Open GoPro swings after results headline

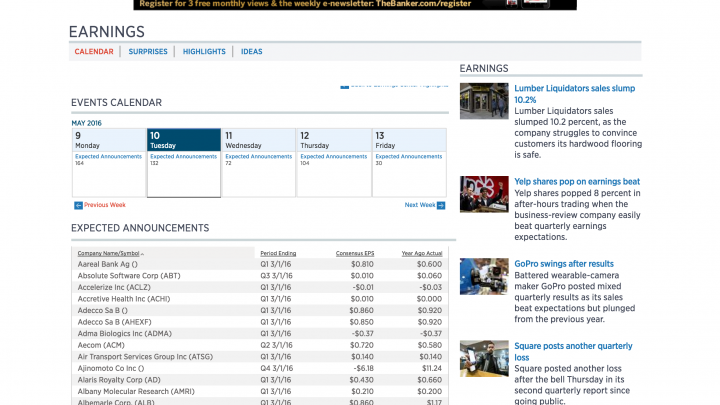pos(564,264)
